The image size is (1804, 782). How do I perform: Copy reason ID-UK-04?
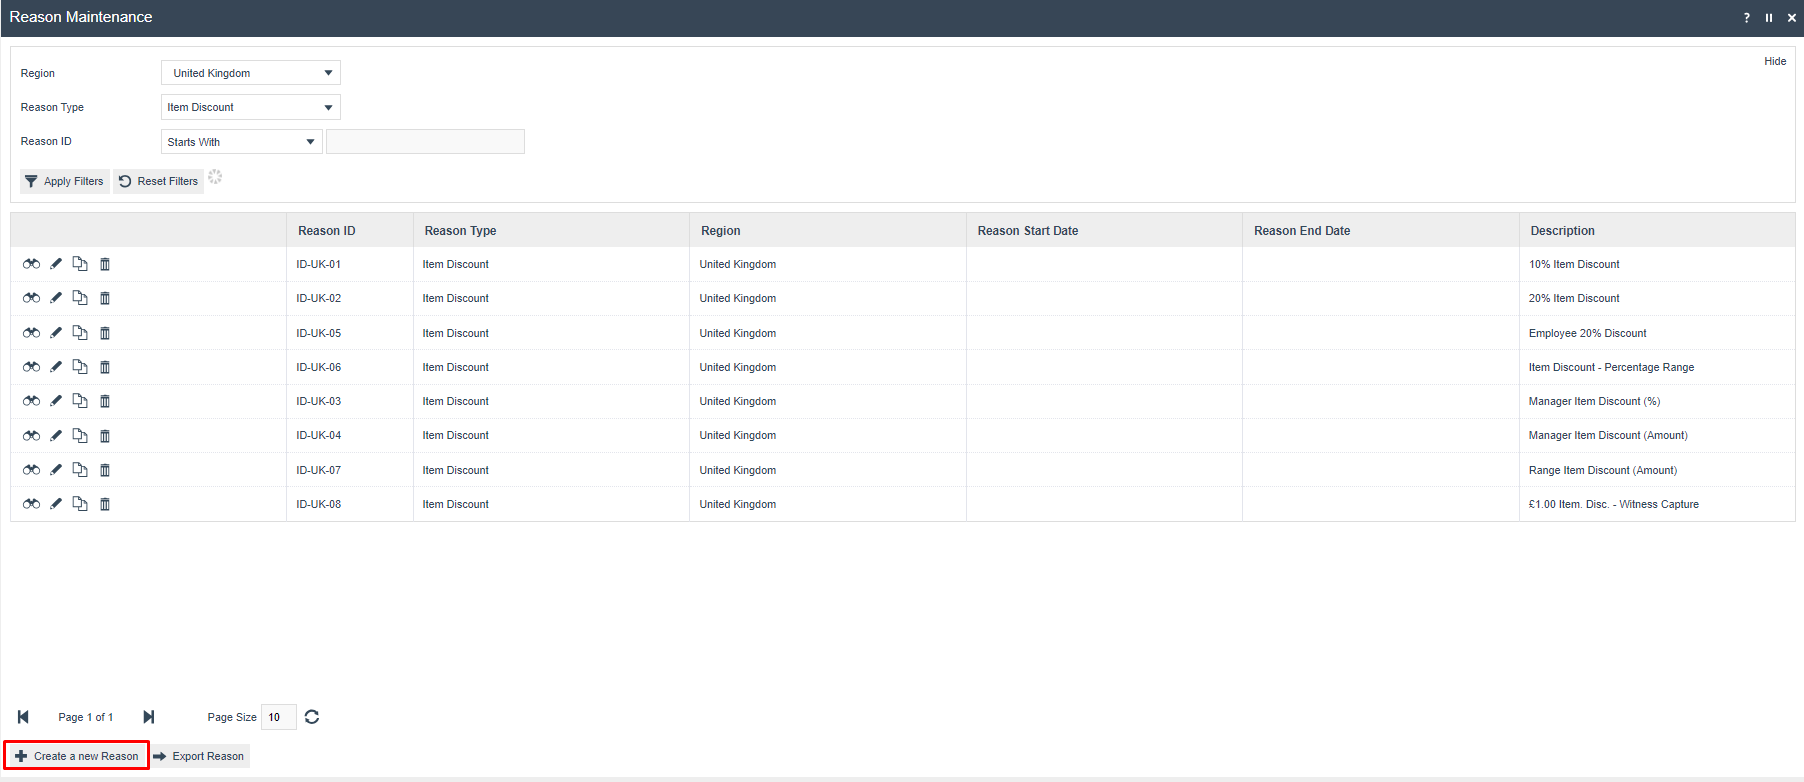[x=80, y=436]
